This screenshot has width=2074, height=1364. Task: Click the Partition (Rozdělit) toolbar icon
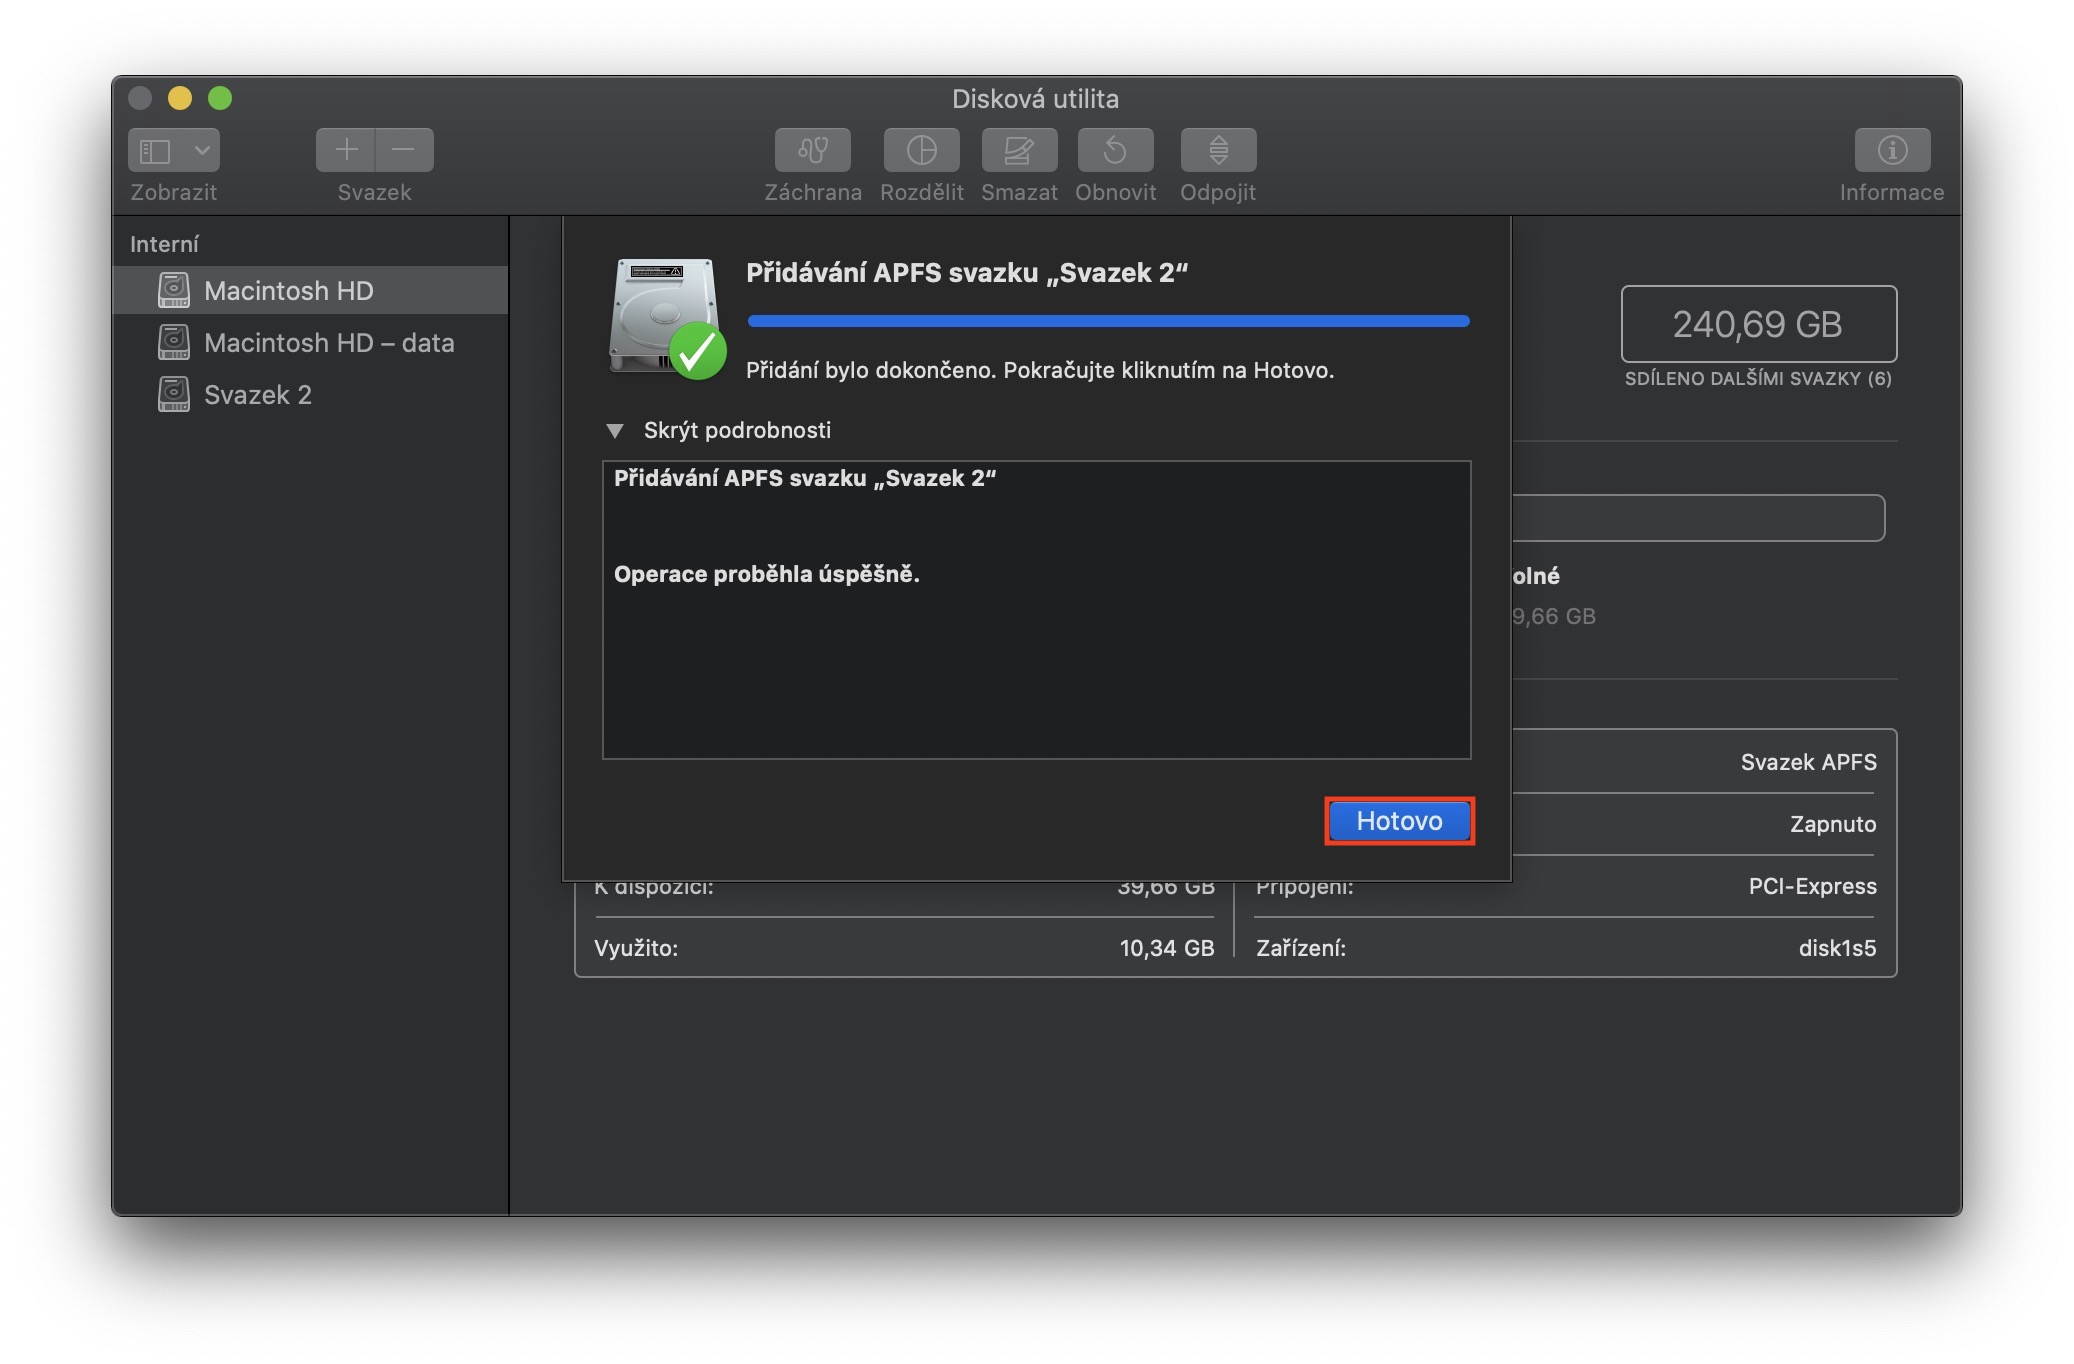[921, 150]
